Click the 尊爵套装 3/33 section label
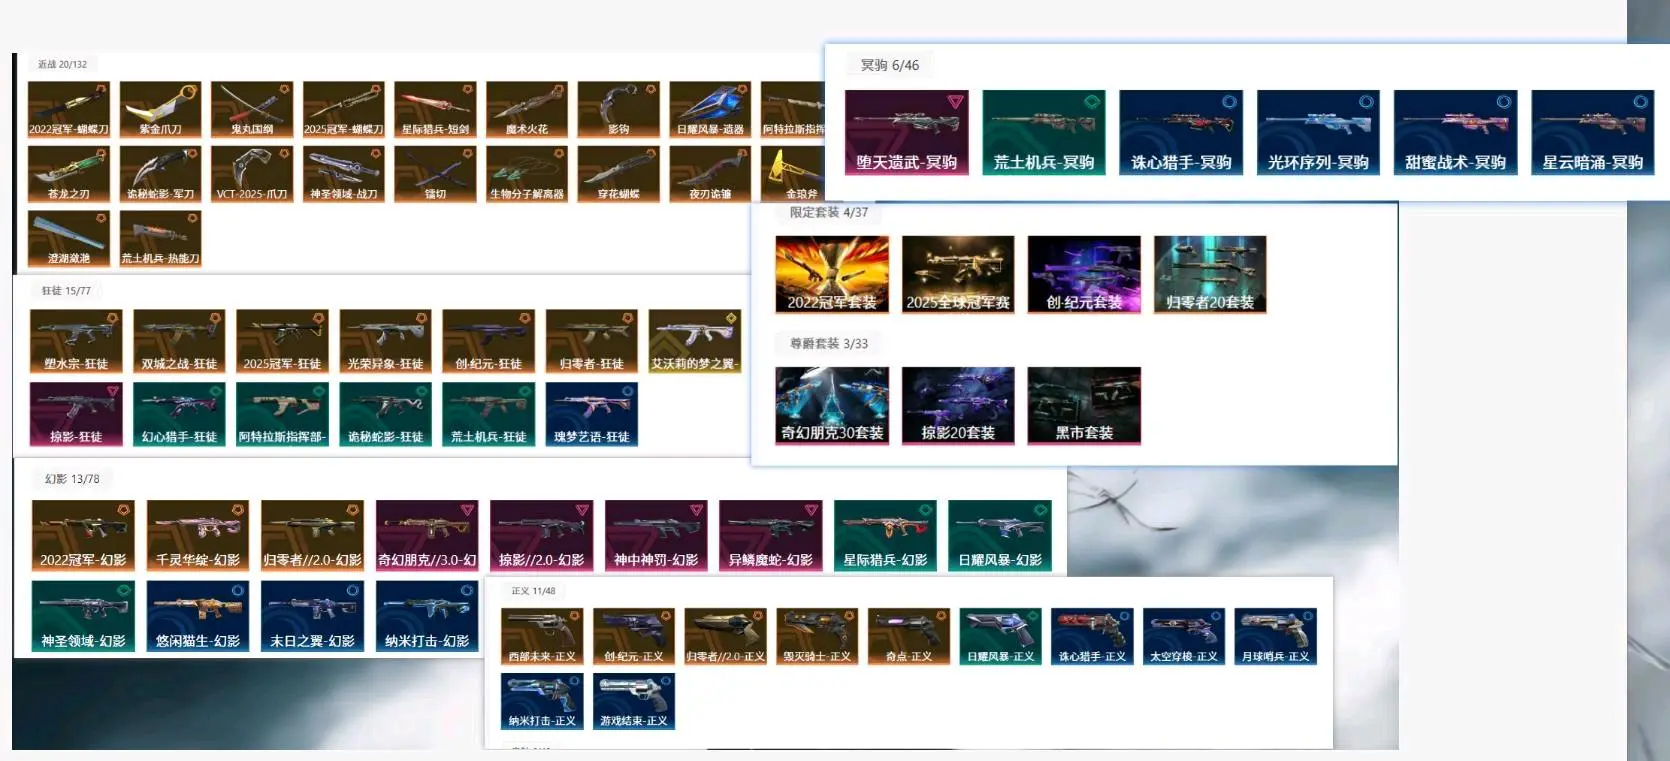1670x761 pixels. [828, 343]
